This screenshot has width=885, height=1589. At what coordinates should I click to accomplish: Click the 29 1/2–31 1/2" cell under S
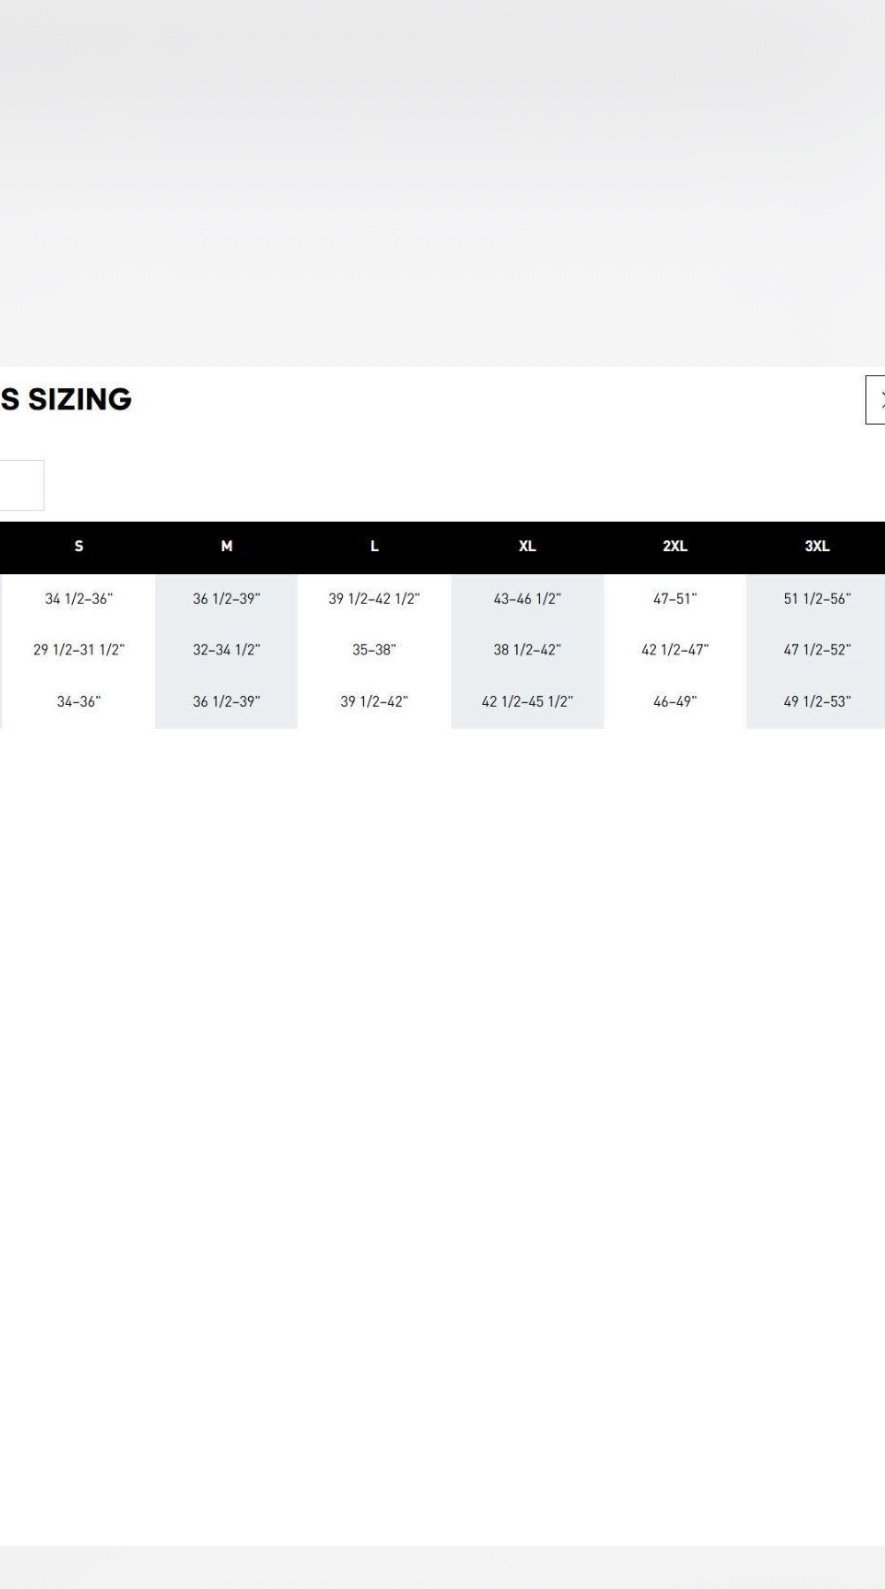click(x=79, y=650)
